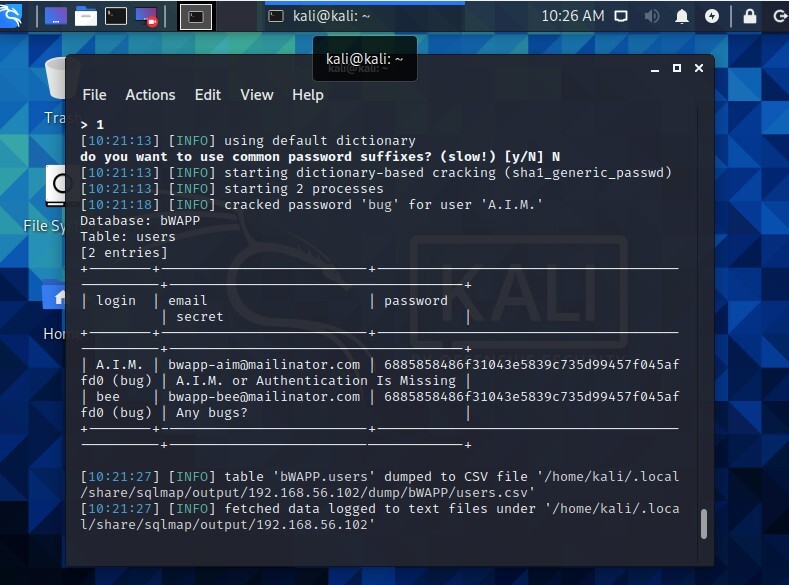This screenshot has width=789, height=585.
Task: Toggle the muted volume tray icon
Action: point(652,16)
